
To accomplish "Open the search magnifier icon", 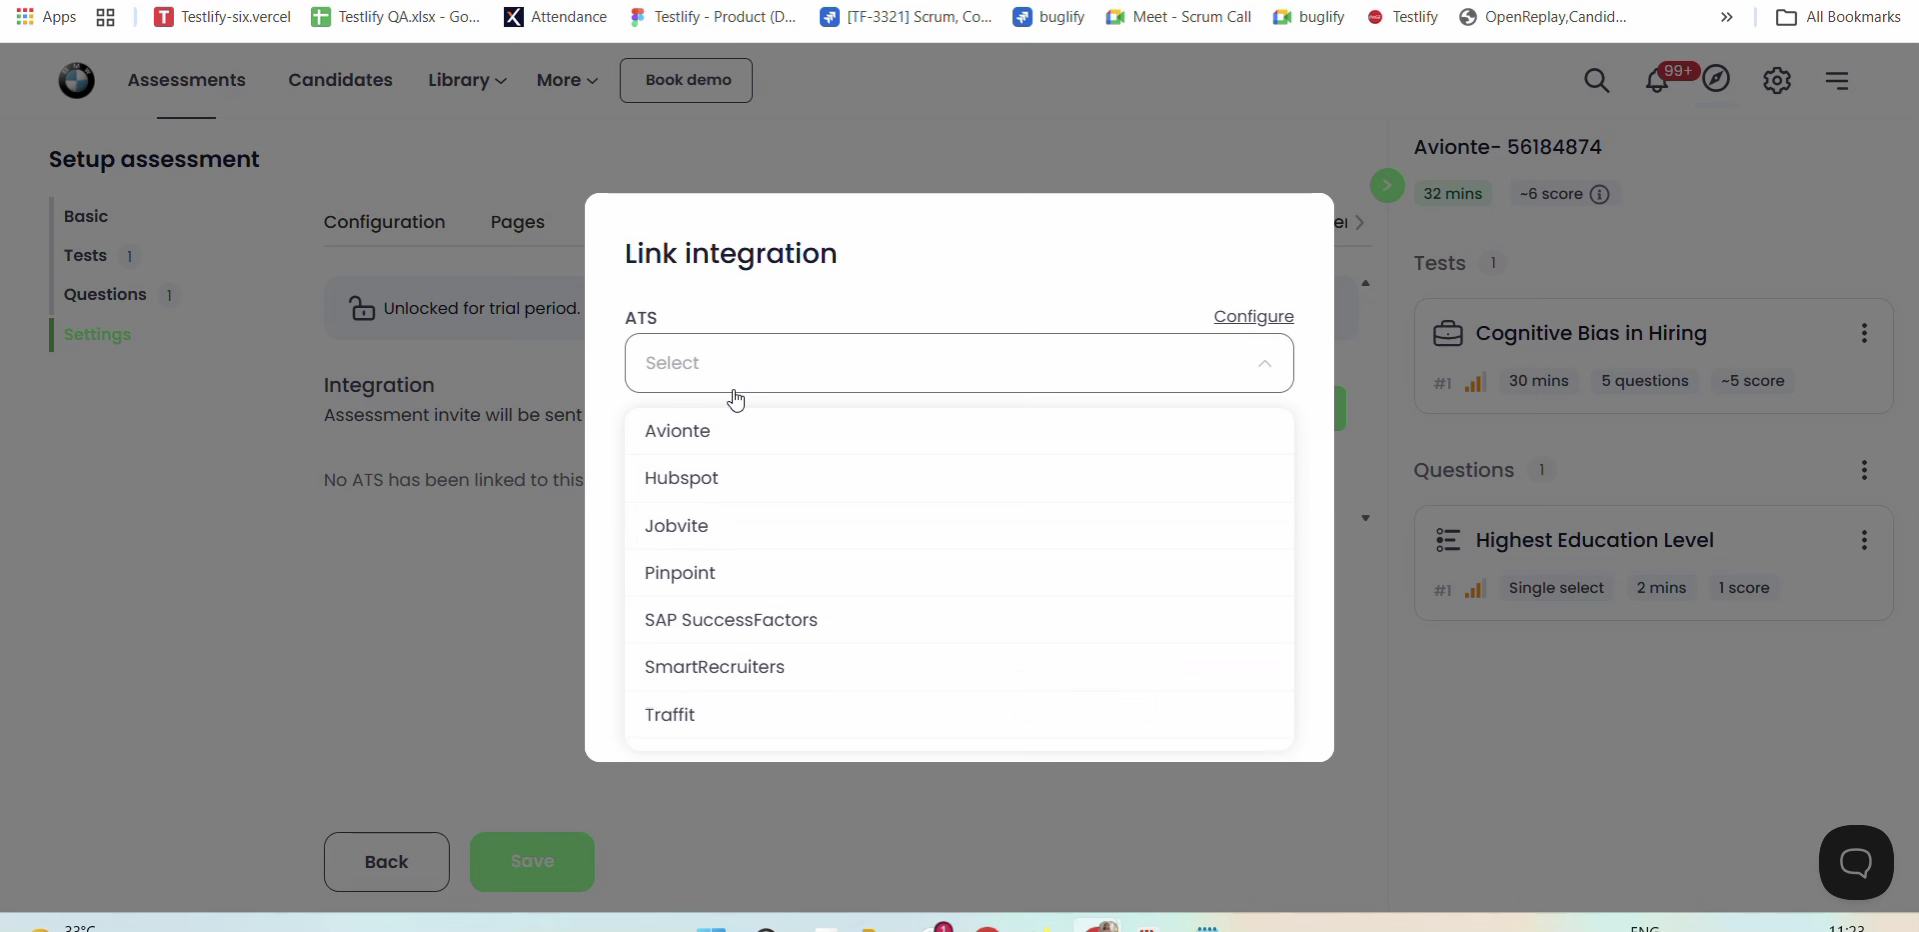I will pyautogui.click(x=1596, y=80).
